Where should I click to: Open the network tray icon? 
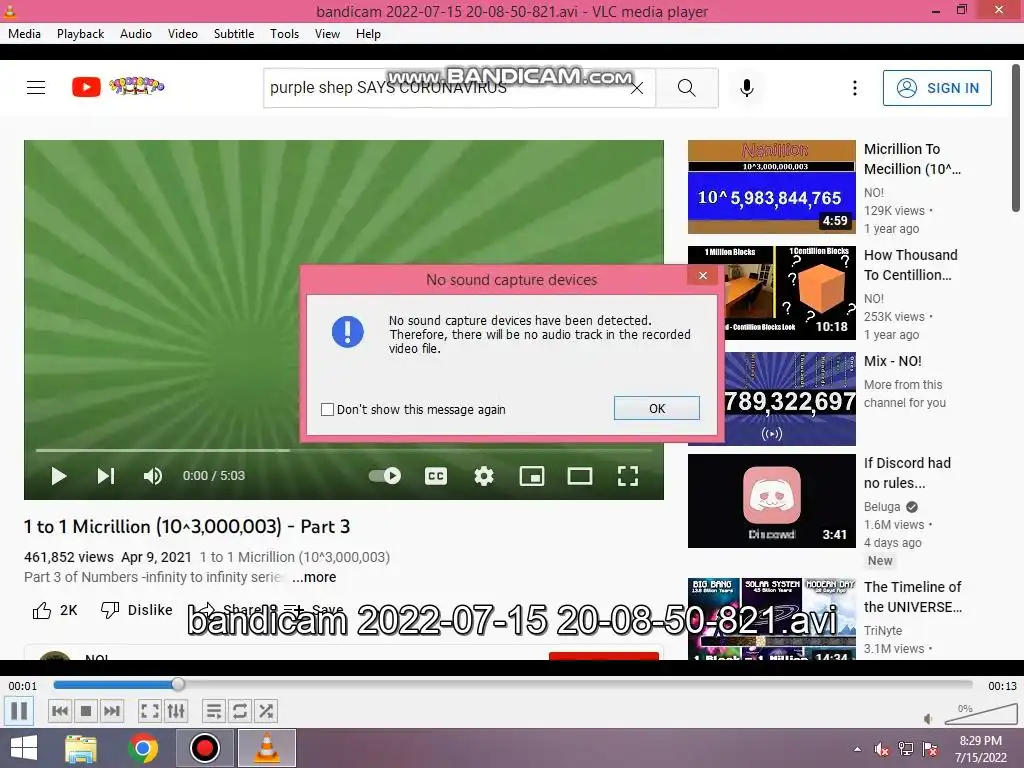(x=906, y=749)
